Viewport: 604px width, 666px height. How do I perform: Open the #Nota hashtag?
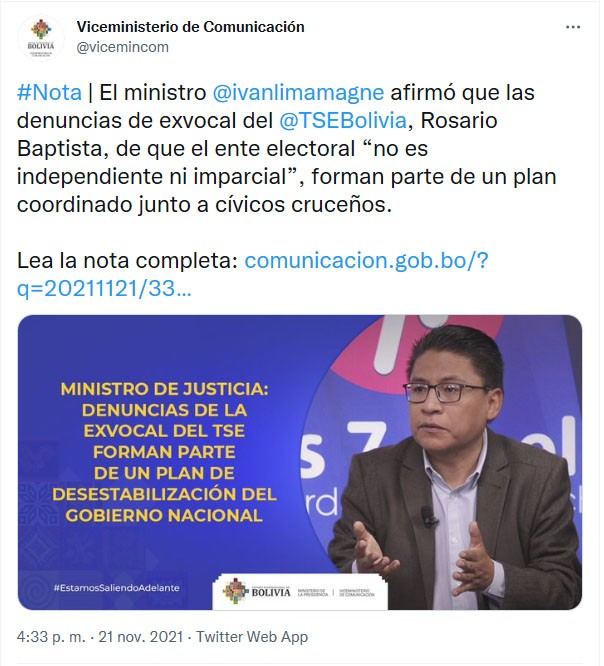coord(49,92)
